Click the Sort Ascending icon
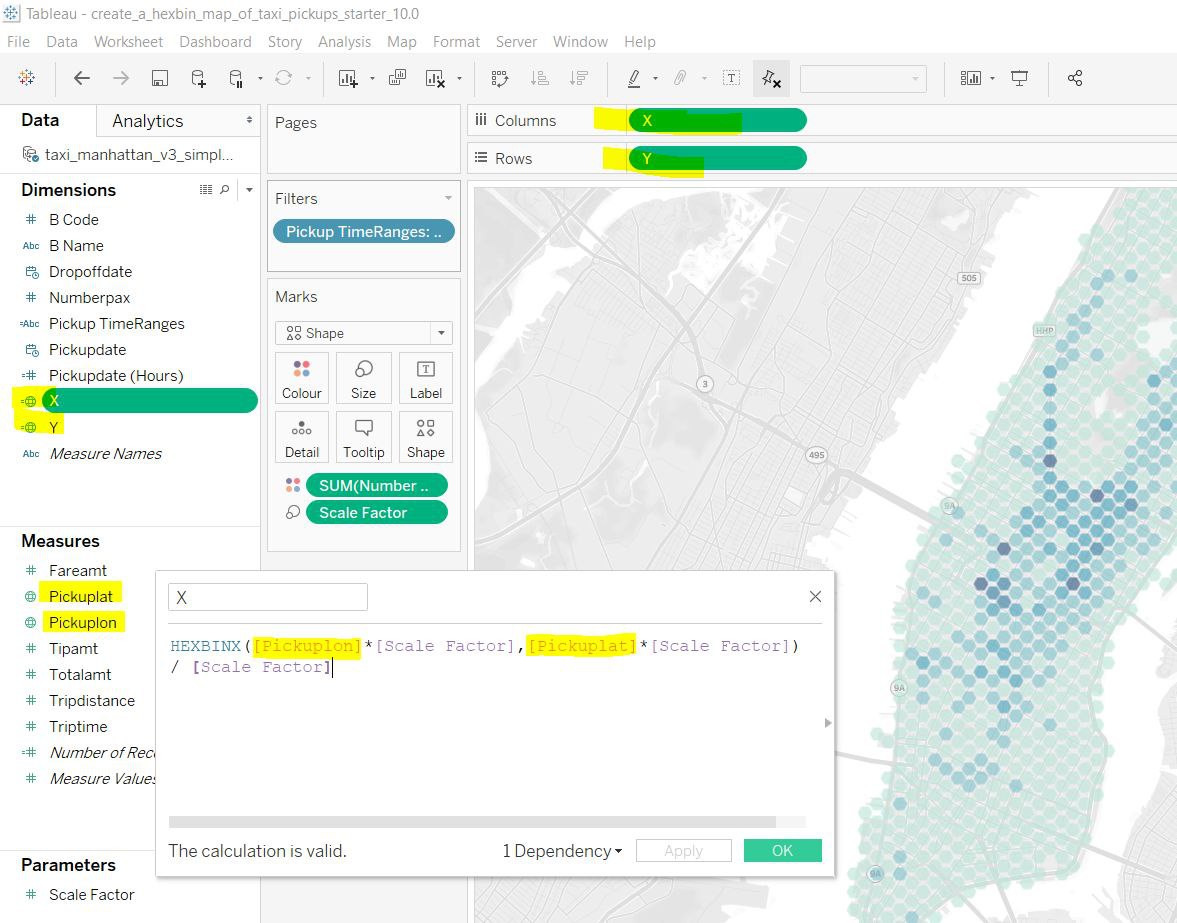Screen dimensions: 1177x923 tap(540, 78)
